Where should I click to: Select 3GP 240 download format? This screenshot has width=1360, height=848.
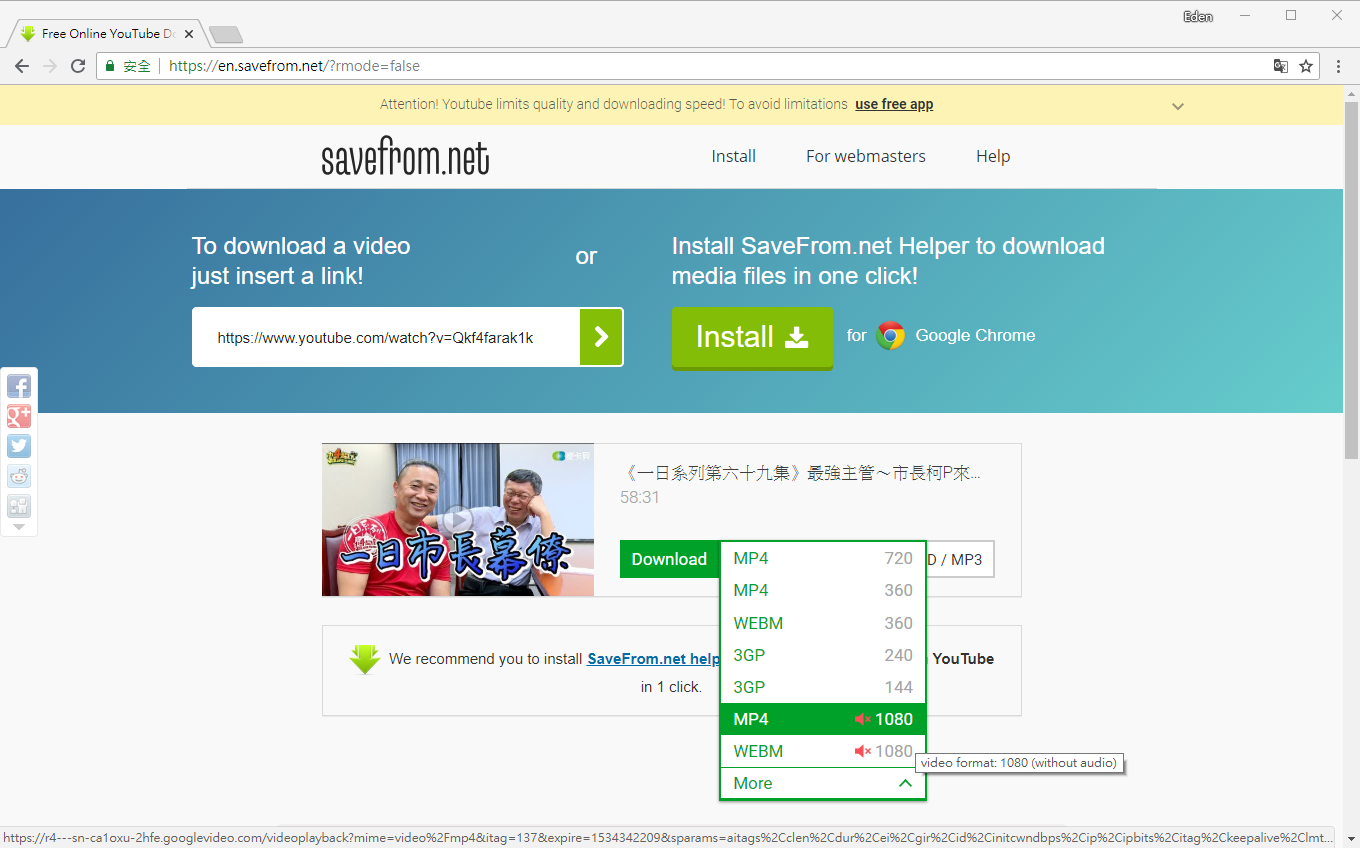click(823, 655)
